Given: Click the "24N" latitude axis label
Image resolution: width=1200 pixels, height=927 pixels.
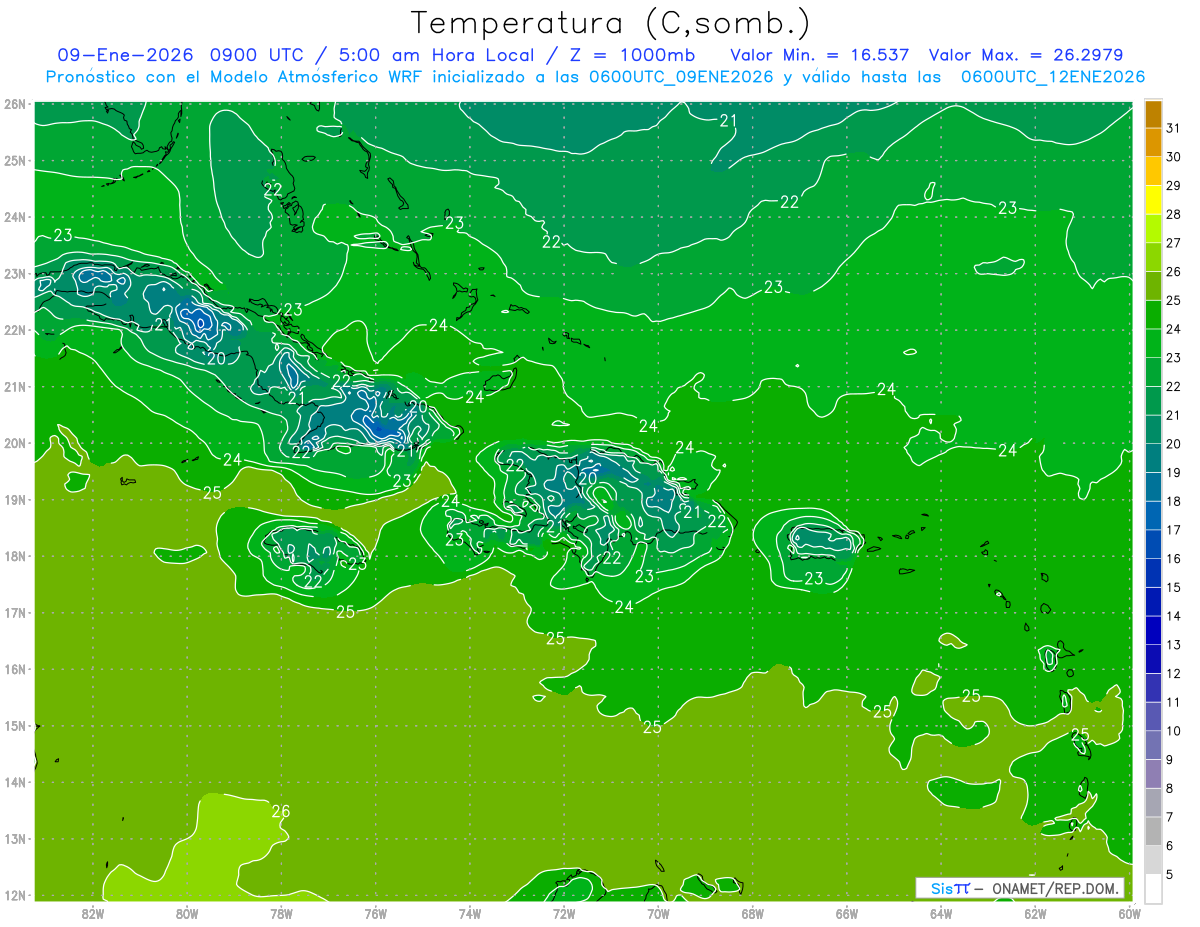Looking at the screenshot, I should point(15,217).
